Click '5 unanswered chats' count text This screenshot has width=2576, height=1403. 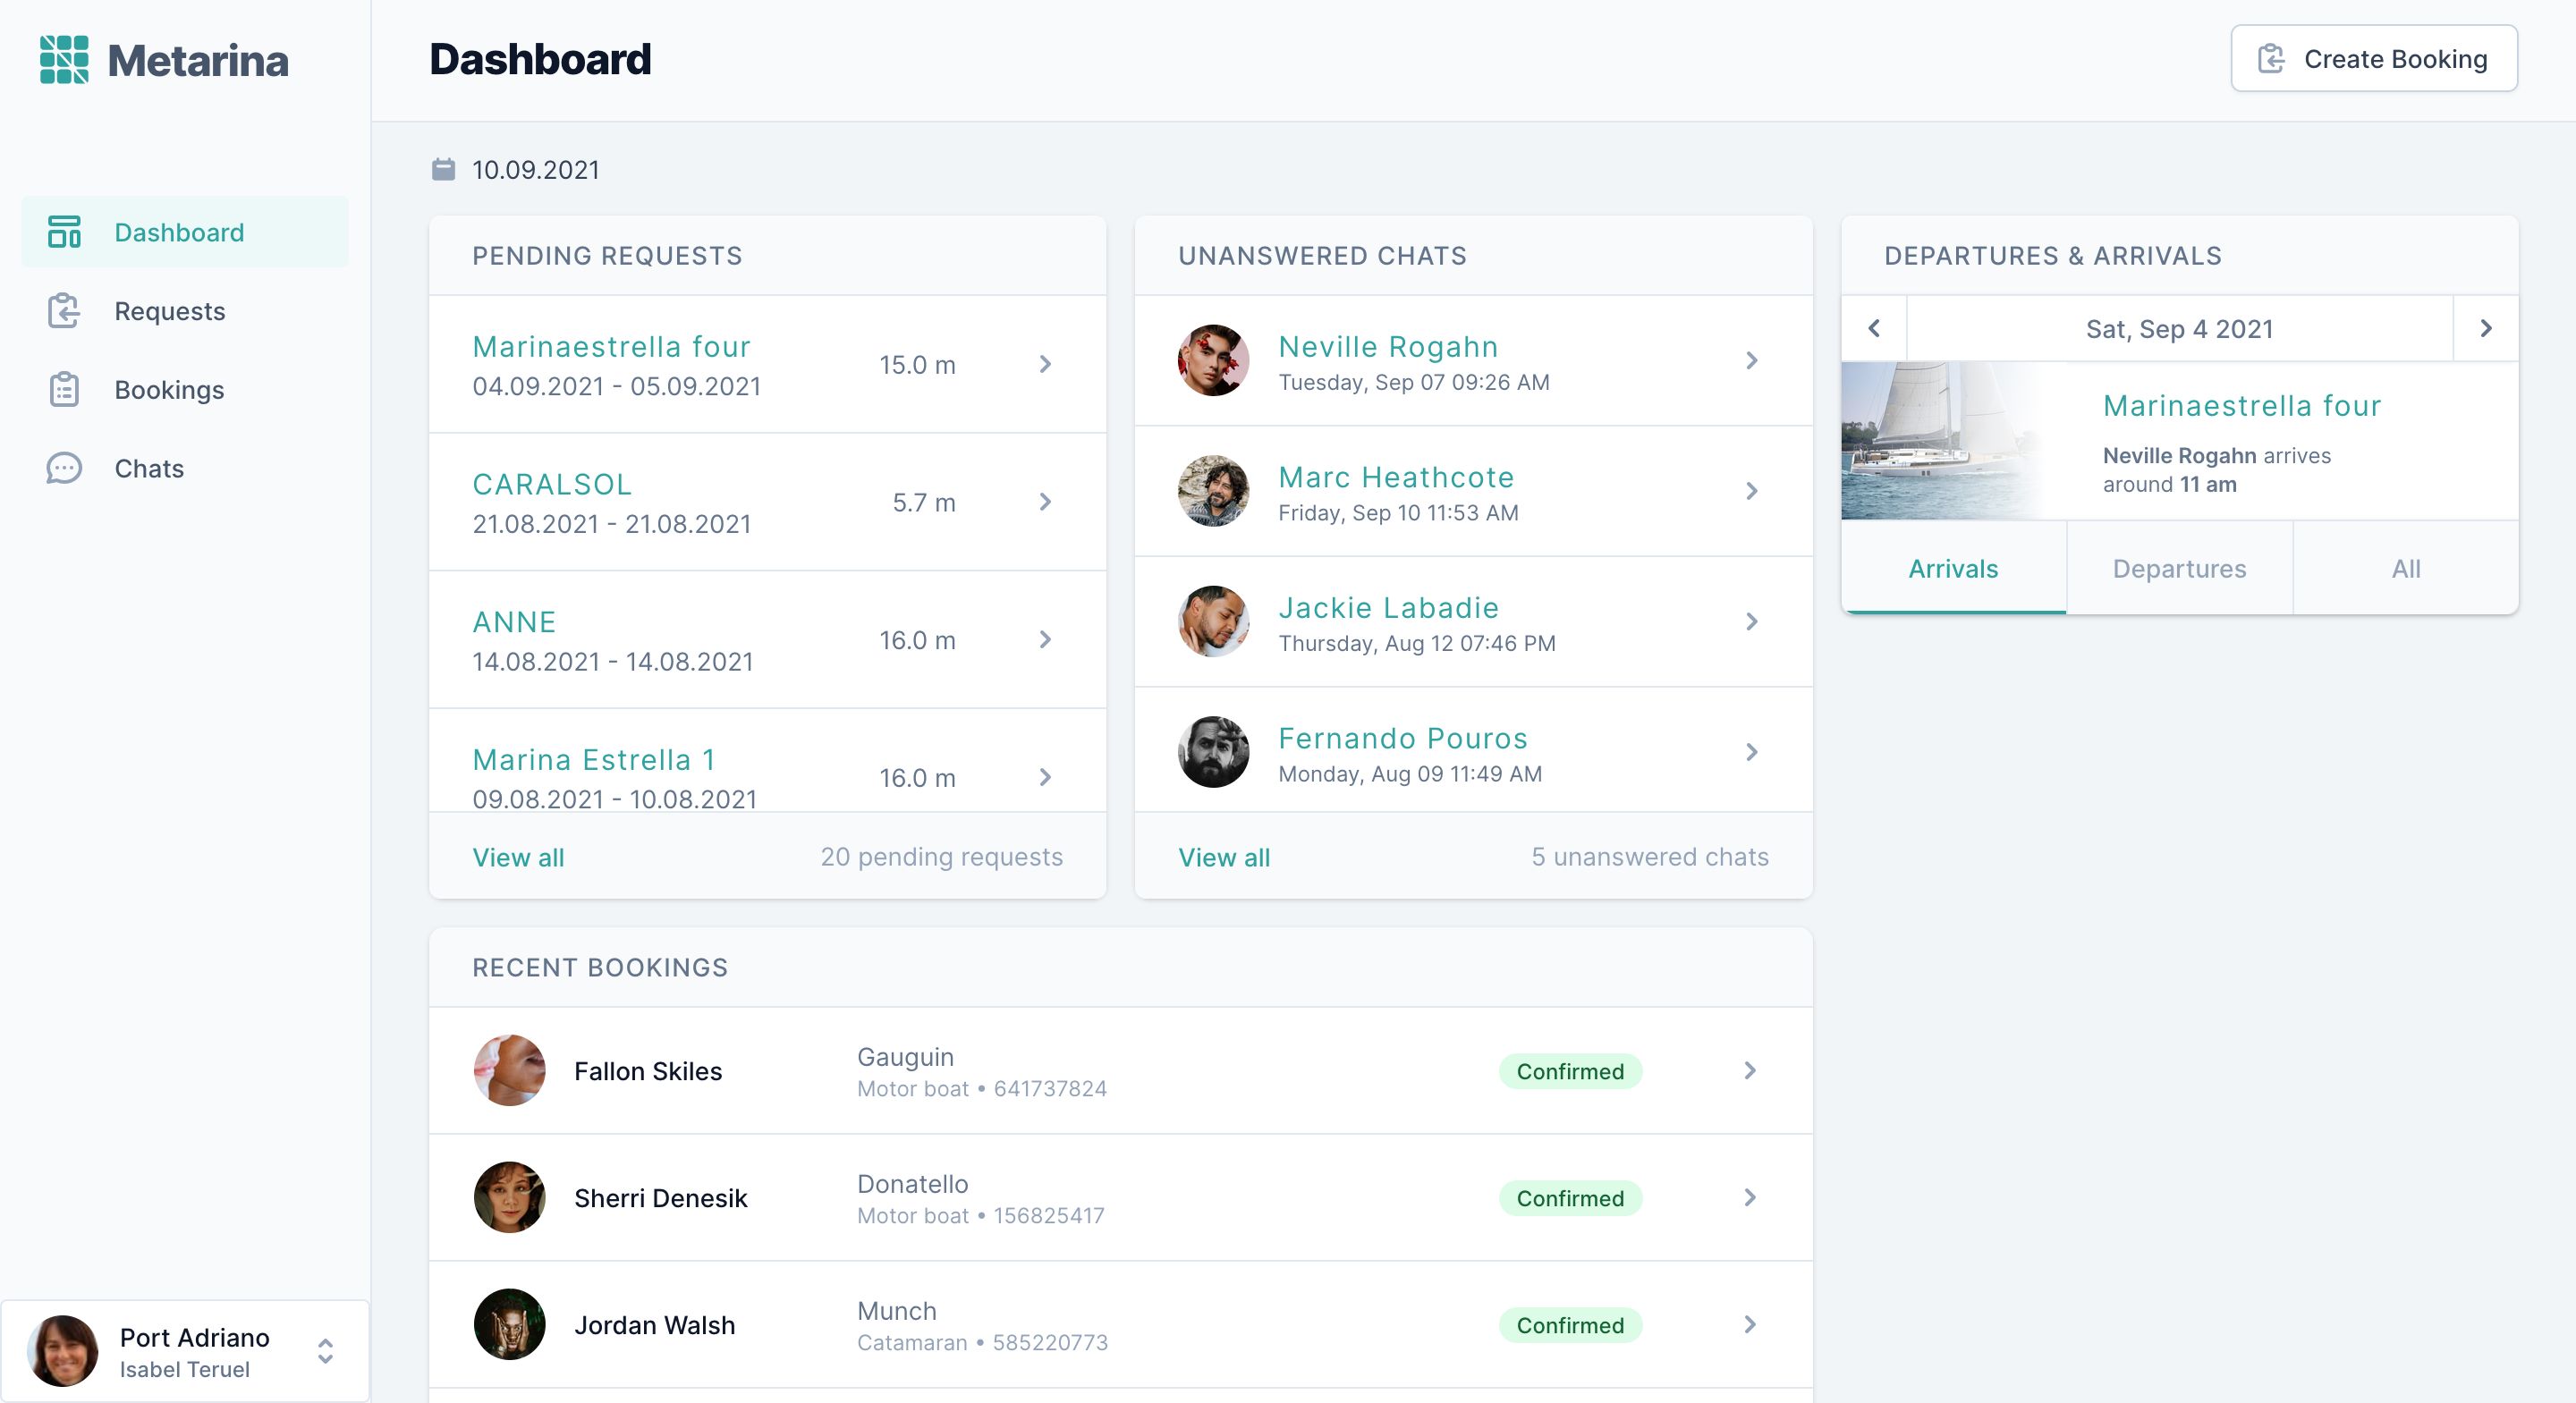1650,857
